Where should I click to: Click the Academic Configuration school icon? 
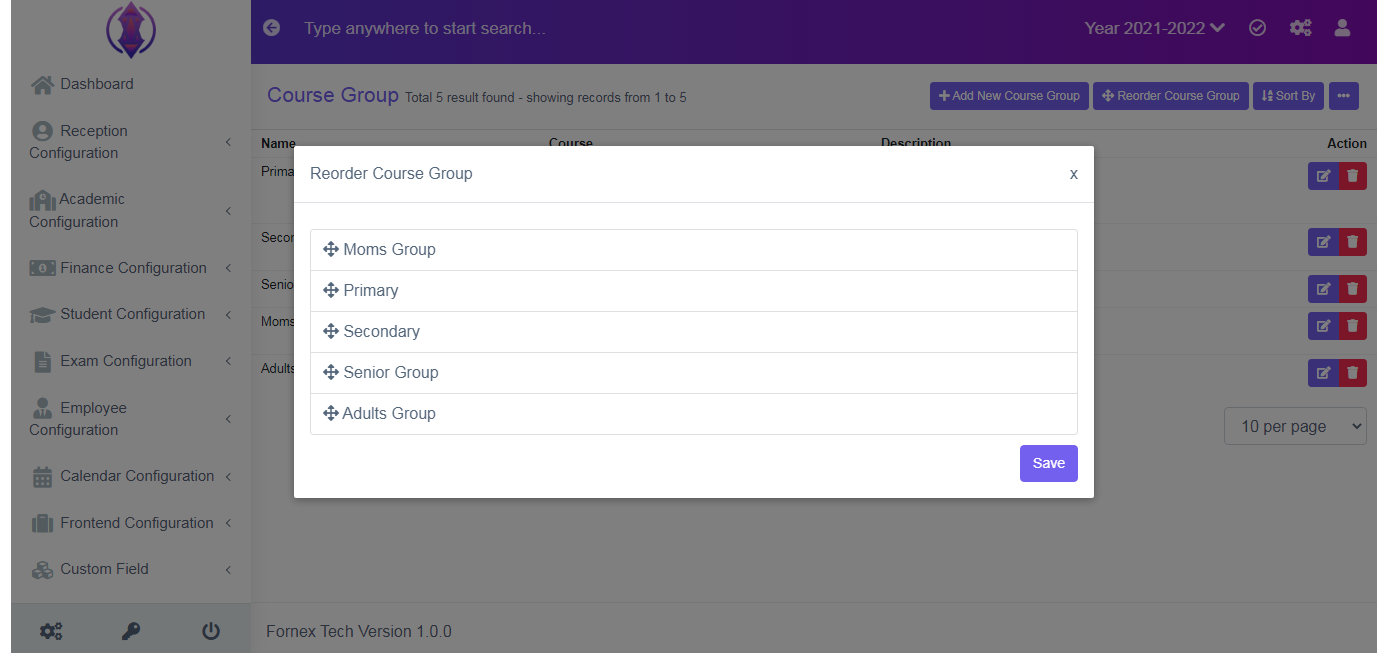[42, 200]
